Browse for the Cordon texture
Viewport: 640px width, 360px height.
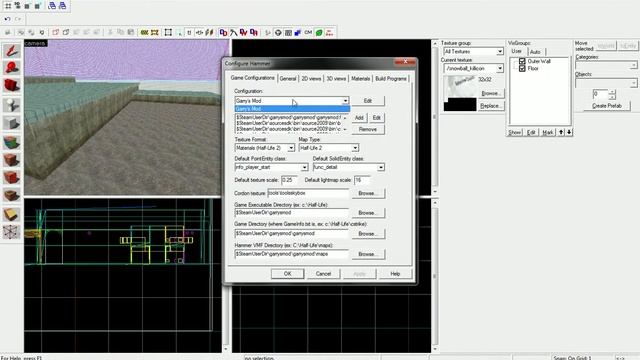pos(368,193)
